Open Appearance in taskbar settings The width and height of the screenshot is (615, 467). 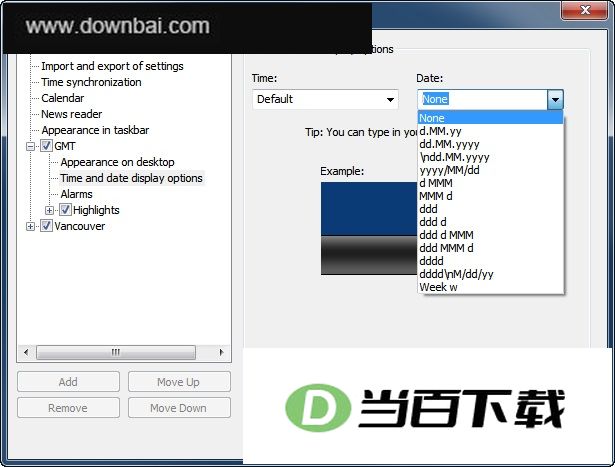95,130
